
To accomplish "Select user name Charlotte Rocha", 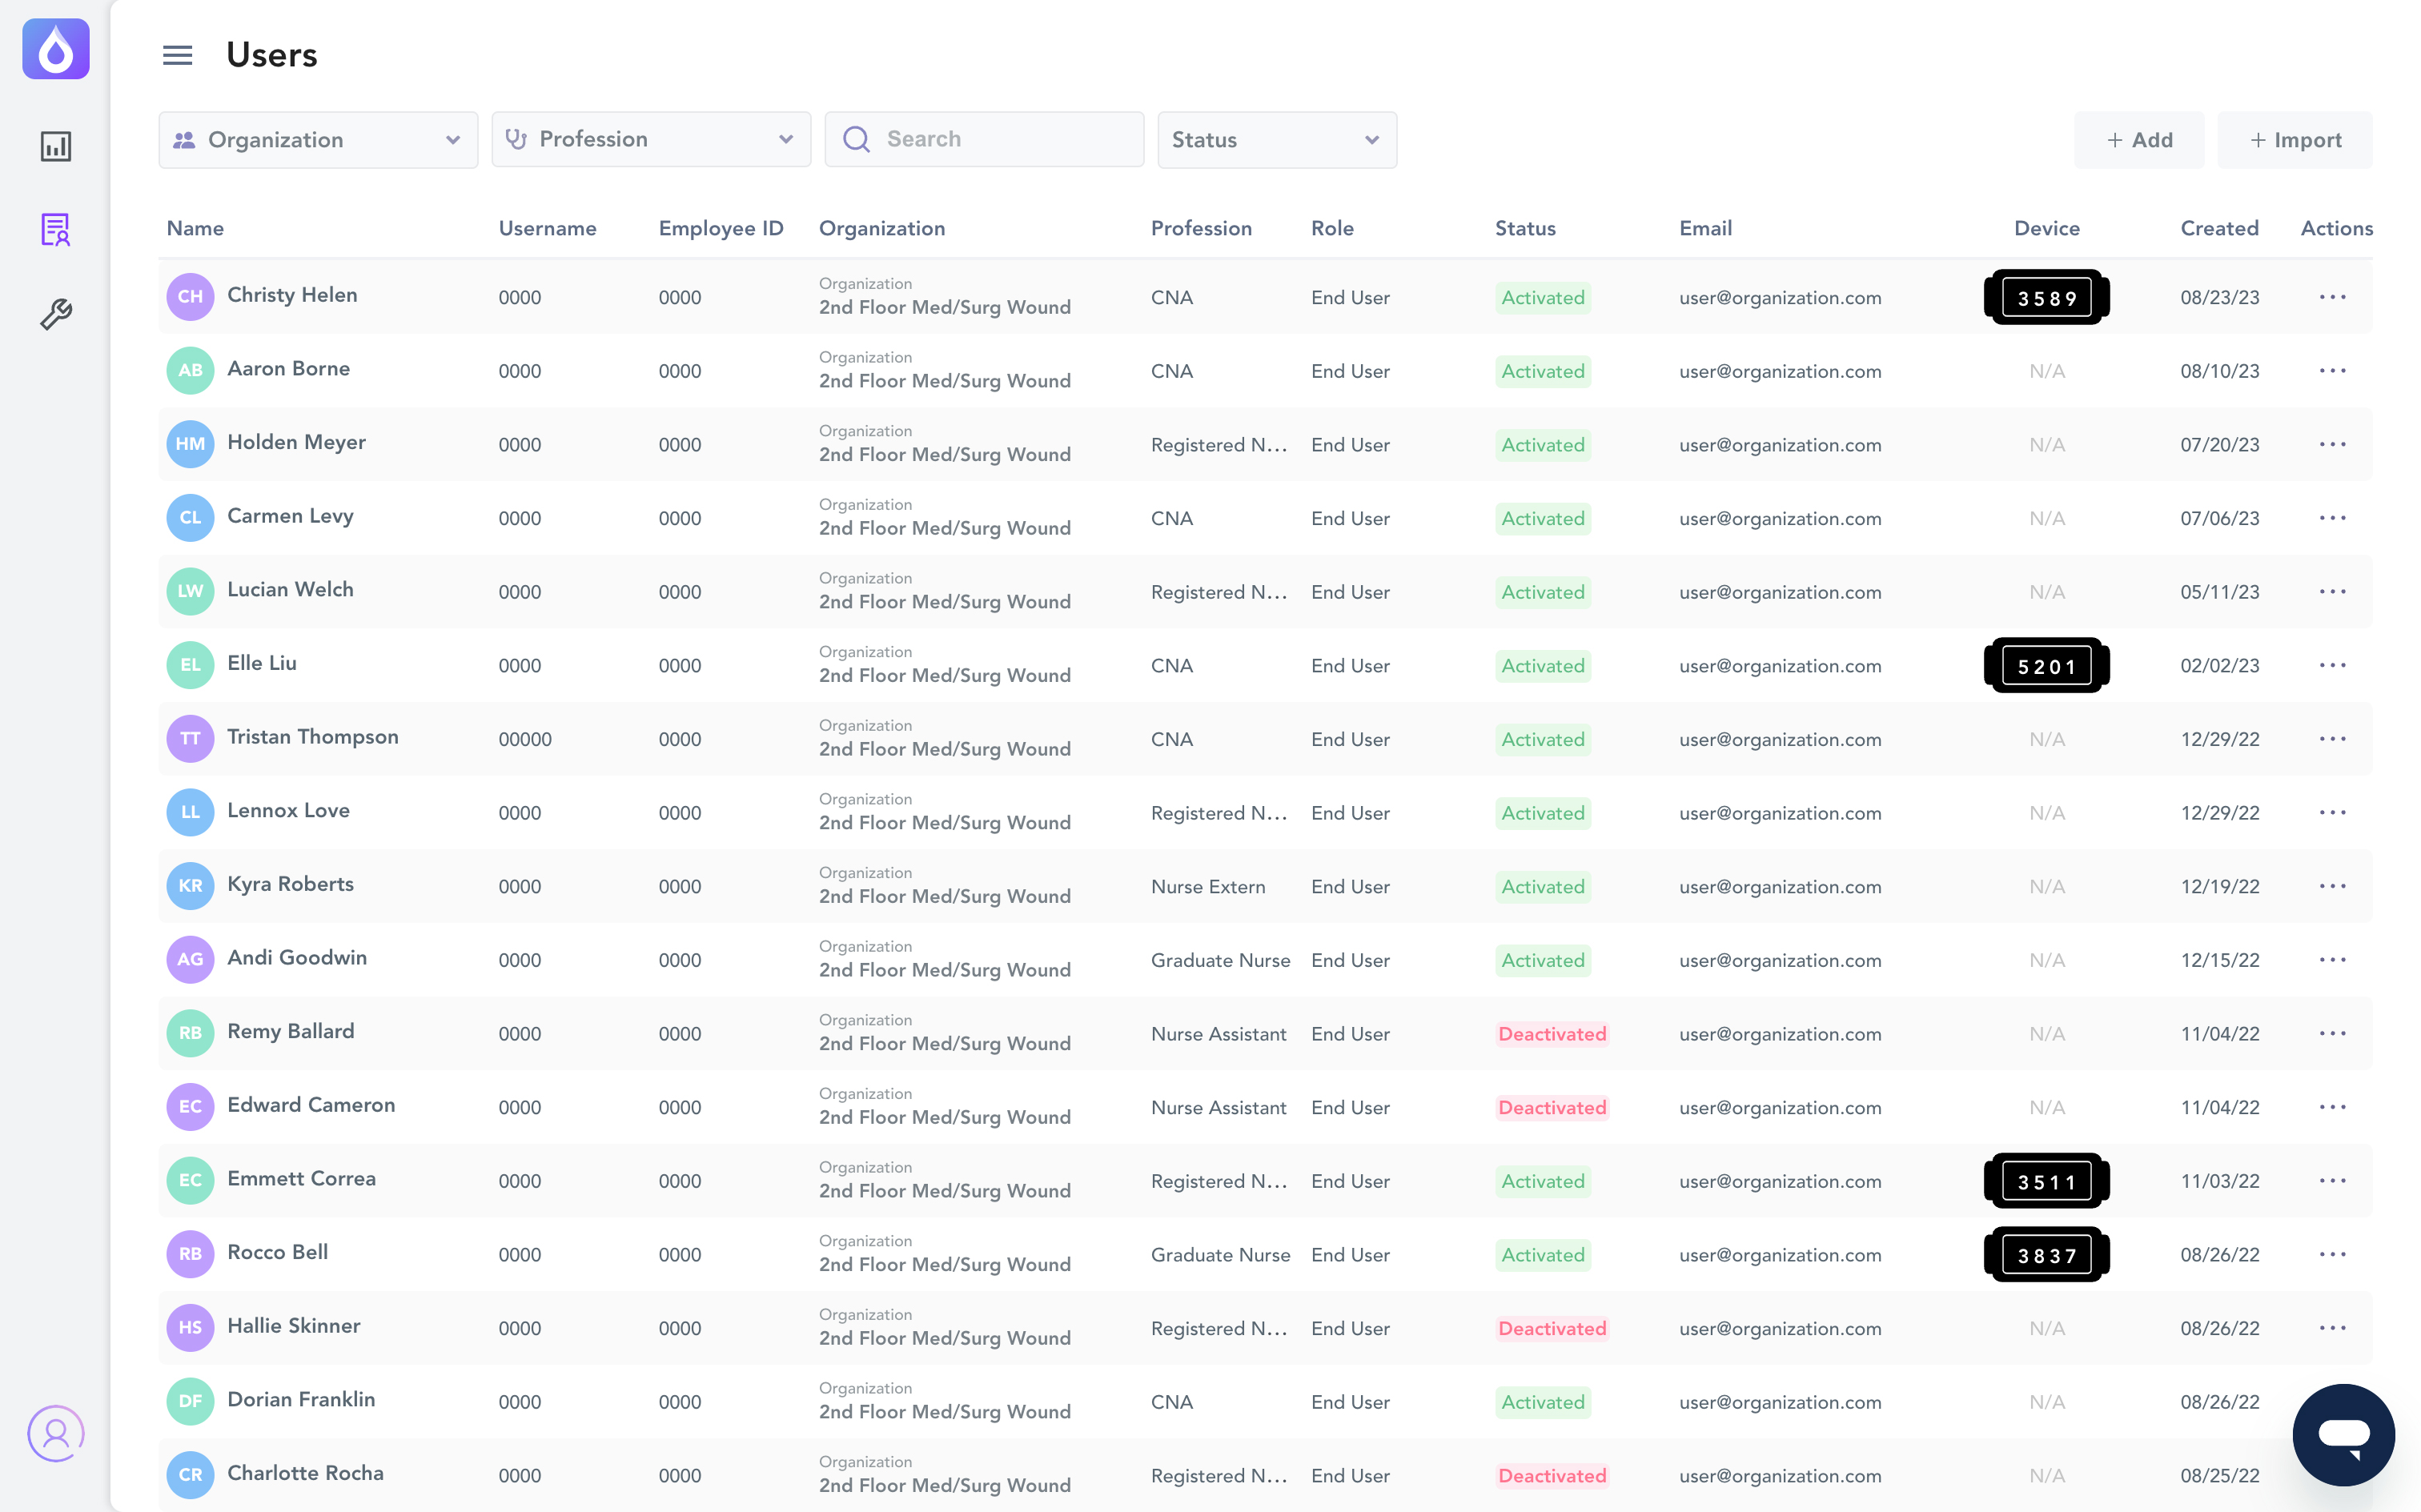I will click(305, 1473).
